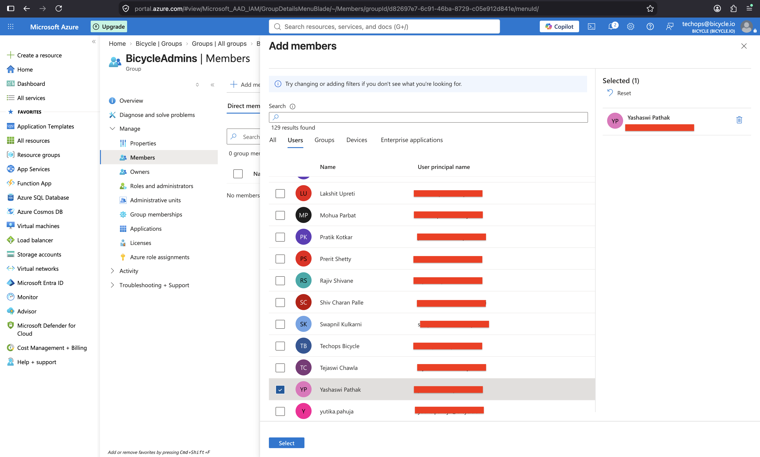Remove Yashaswi Pathak with the trash icon

739,120
